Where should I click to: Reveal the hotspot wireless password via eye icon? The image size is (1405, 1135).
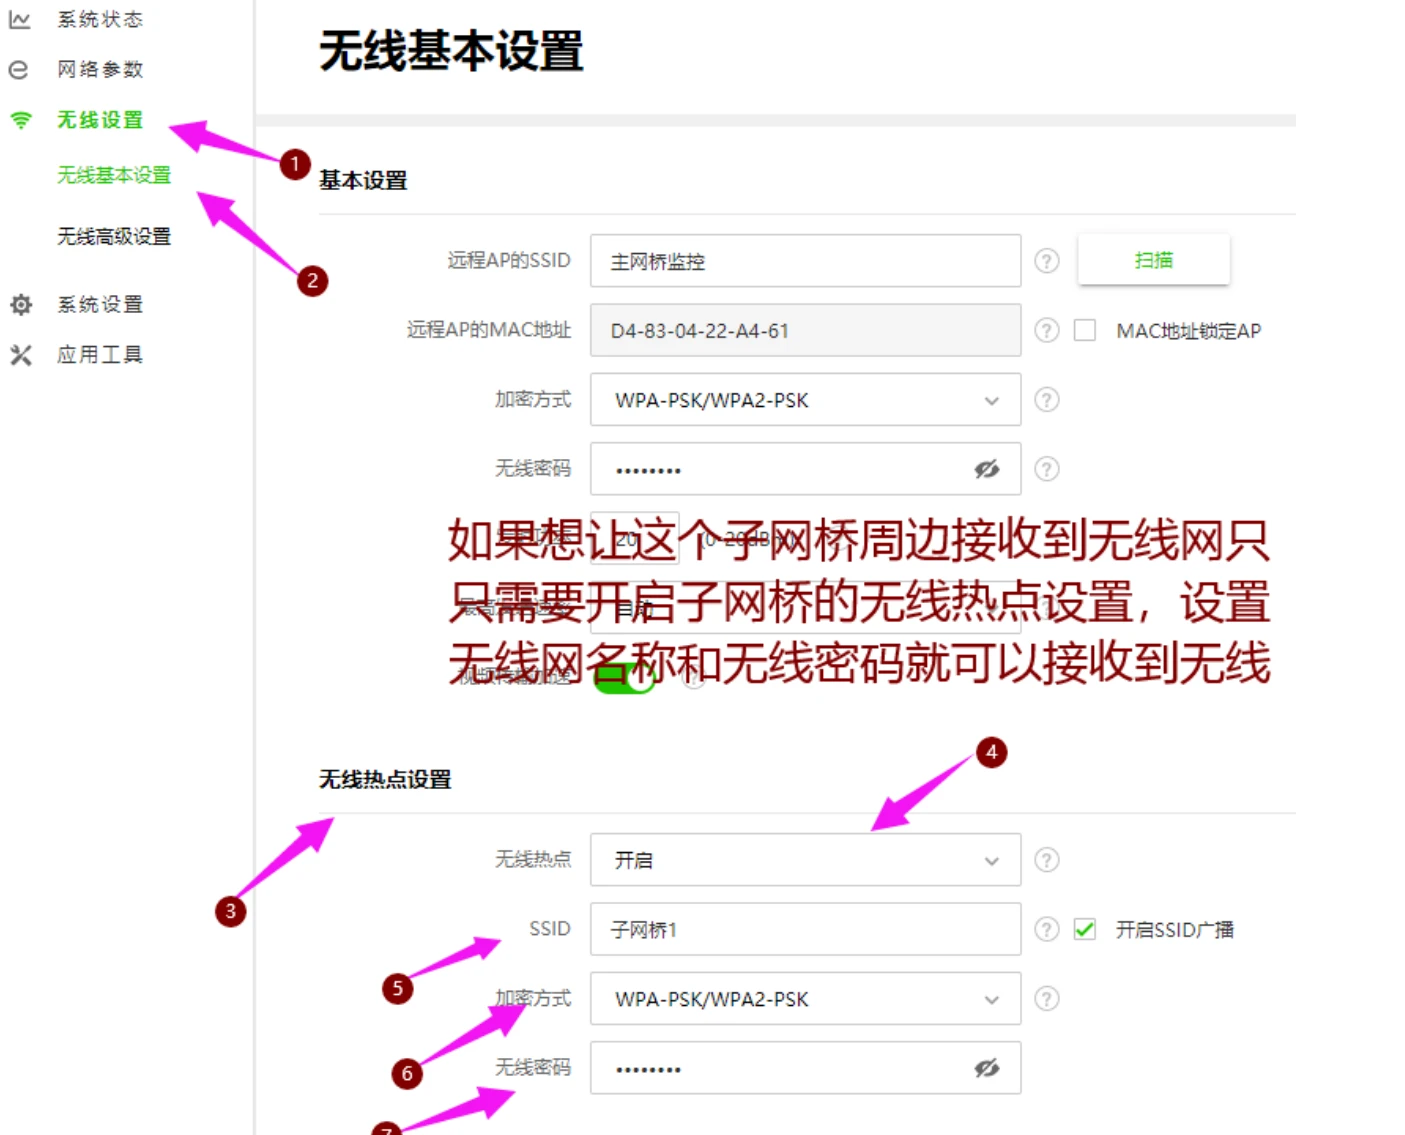987,1068
